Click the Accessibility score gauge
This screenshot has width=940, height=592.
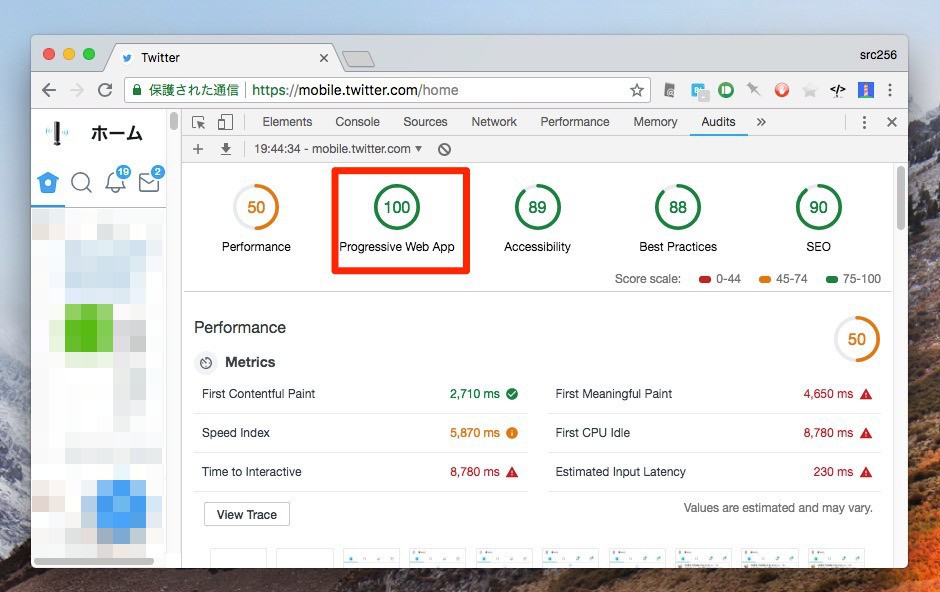click(537, 208)
